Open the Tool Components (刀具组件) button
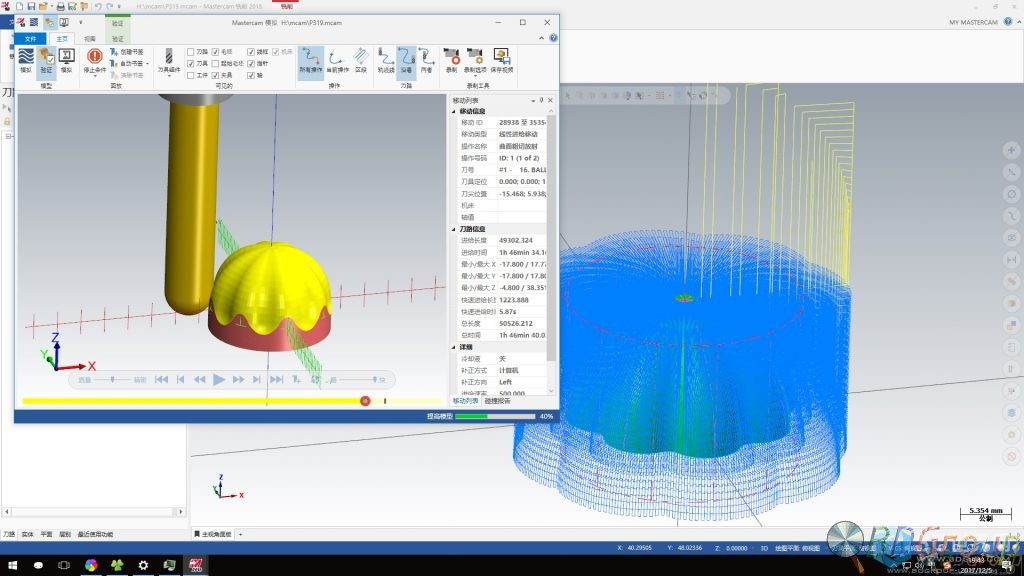The image size is (1024, 576). [168, 62]
